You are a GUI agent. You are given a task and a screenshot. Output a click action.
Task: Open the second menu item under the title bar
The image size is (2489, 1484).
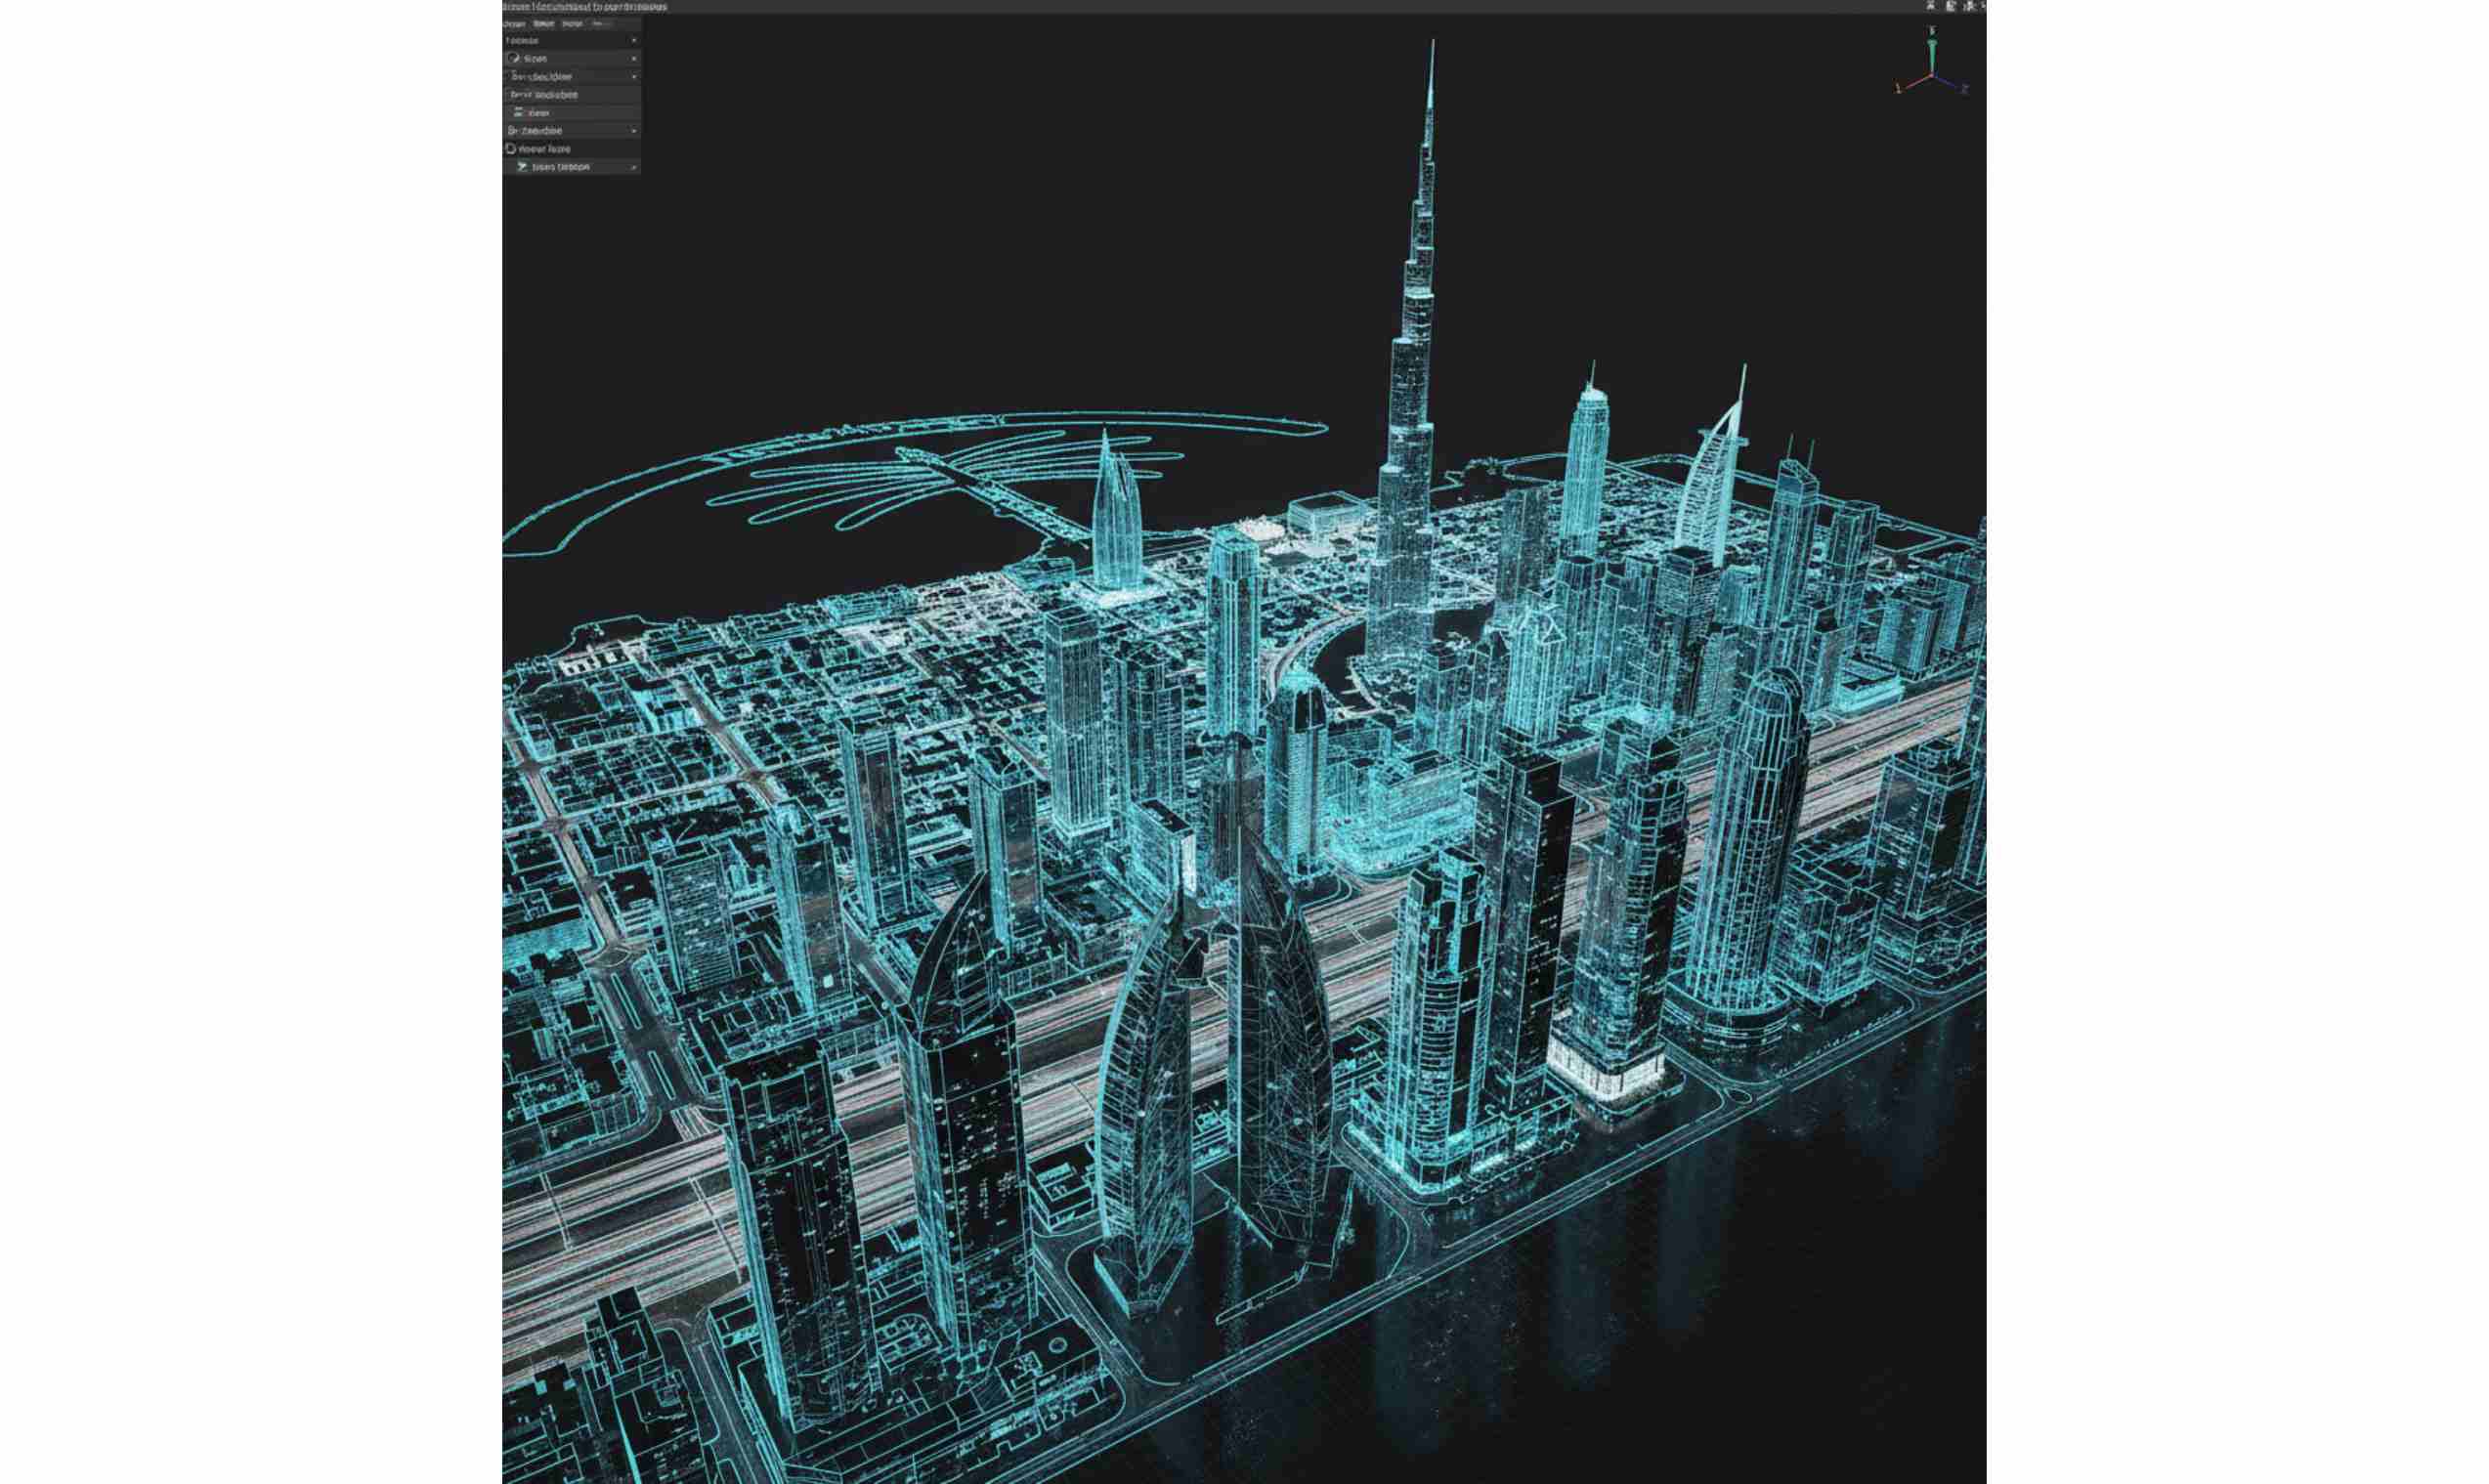pyautogui.click(x=543, y=24)
